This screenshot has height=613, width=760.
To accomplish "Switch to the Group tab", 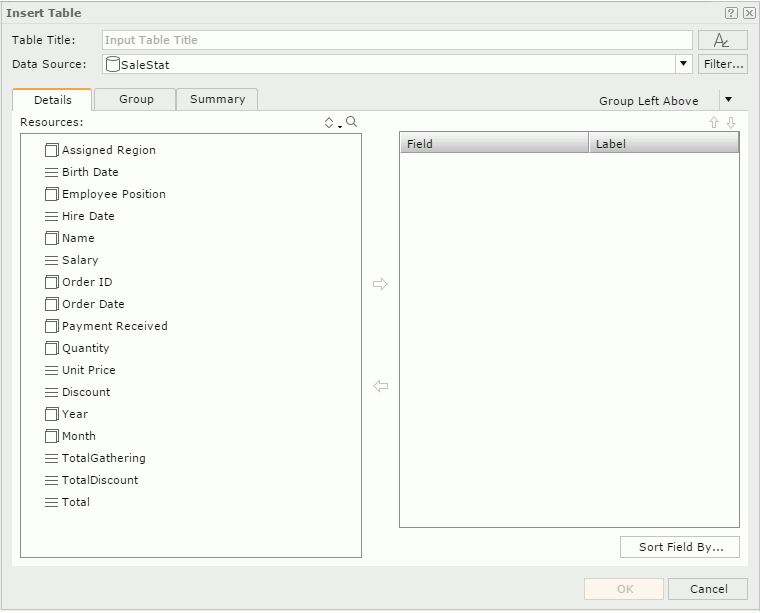I will pos(136,99).
